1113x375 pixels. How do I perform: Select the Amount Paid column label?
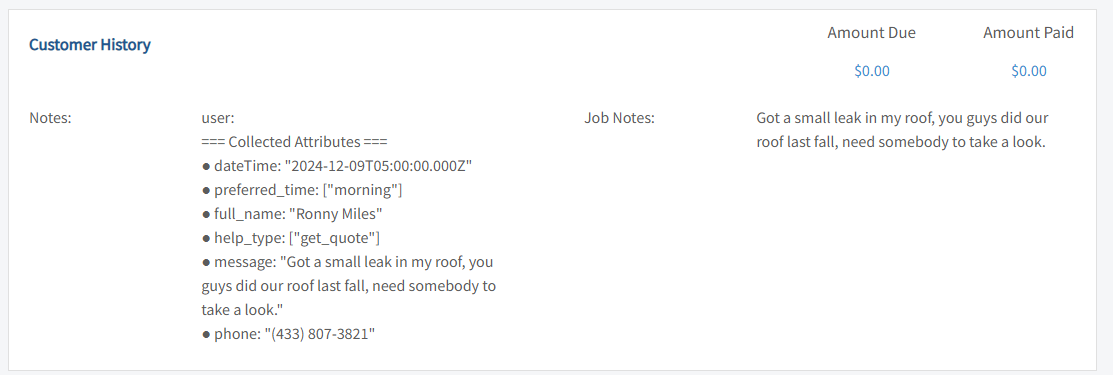tap(1029, 33)
